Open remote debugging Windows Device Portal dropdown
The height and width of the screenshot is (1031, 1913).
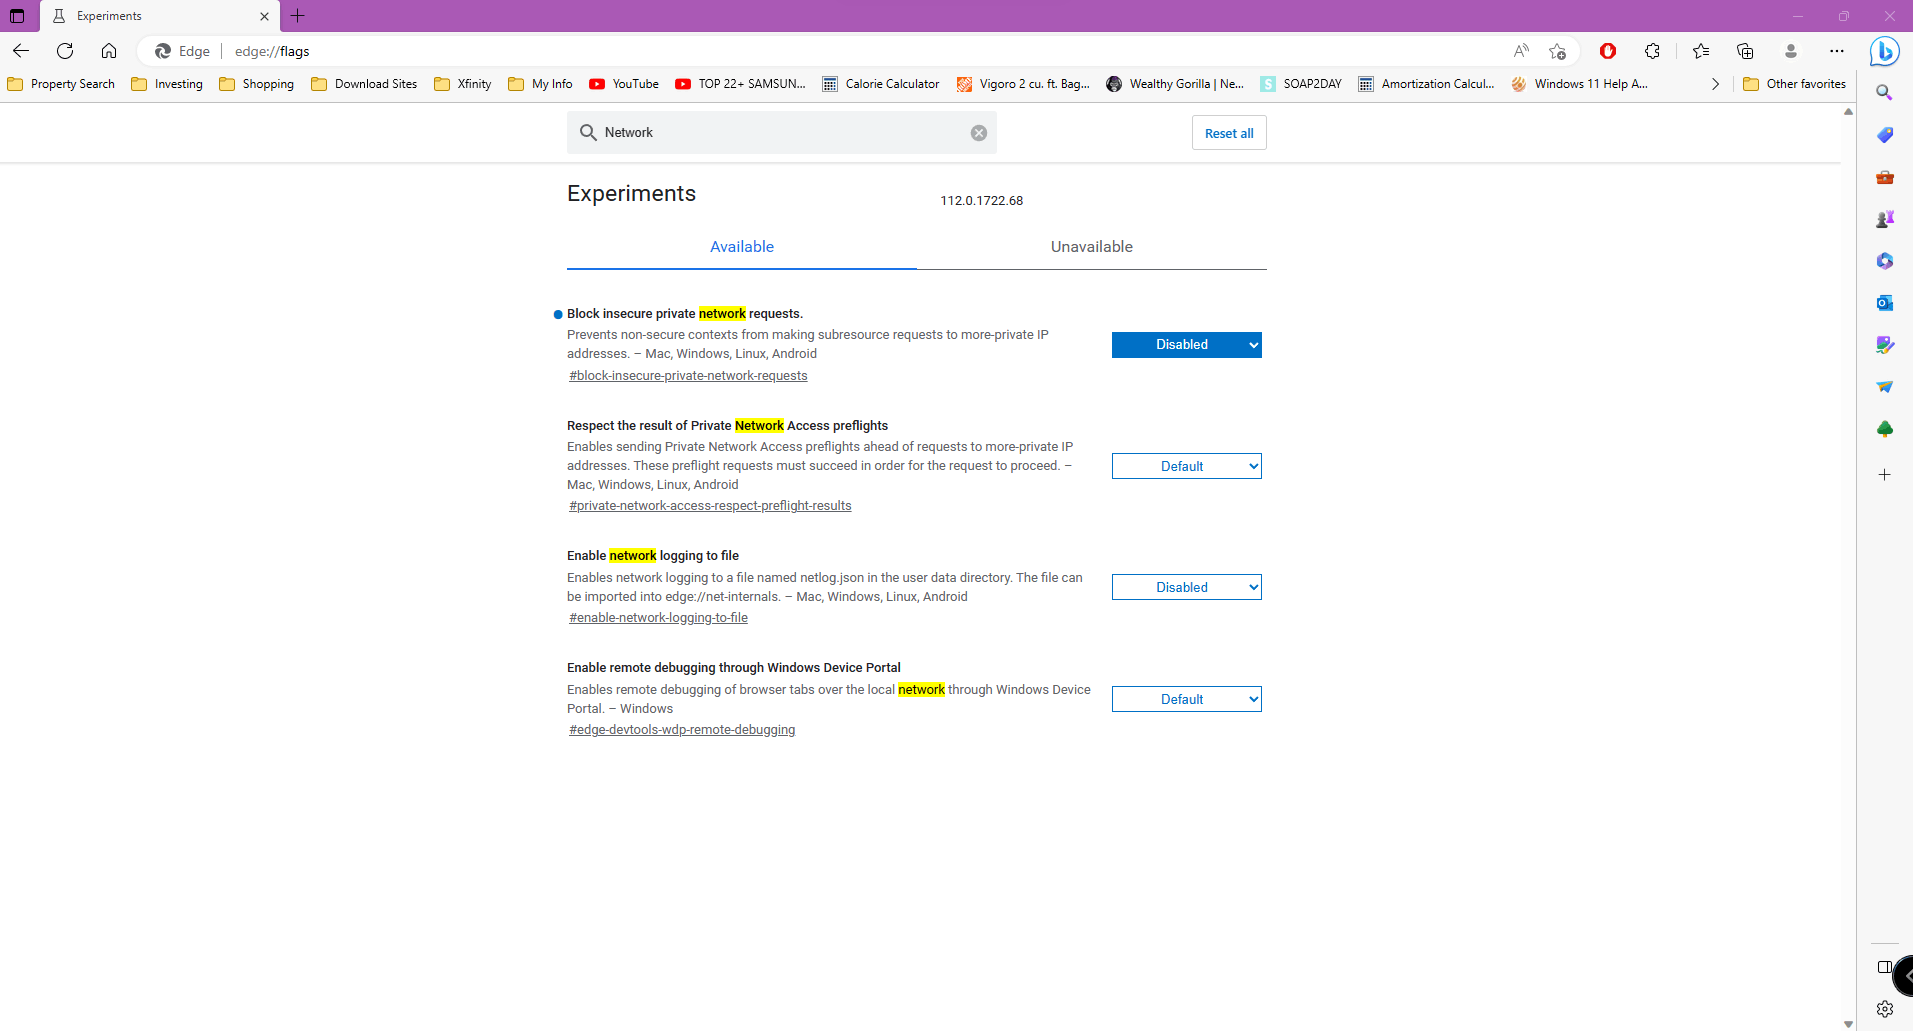pyautogui.click(x=1187, y=699)
